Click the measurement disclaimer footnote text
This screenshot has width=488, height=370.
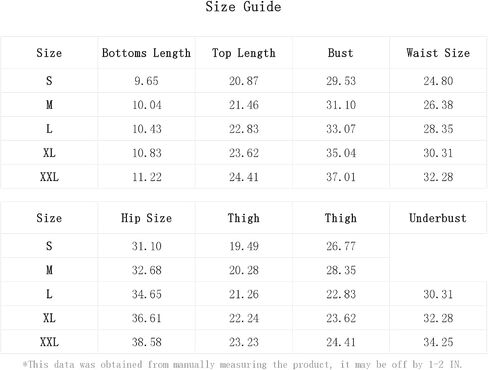click(242, 364)
